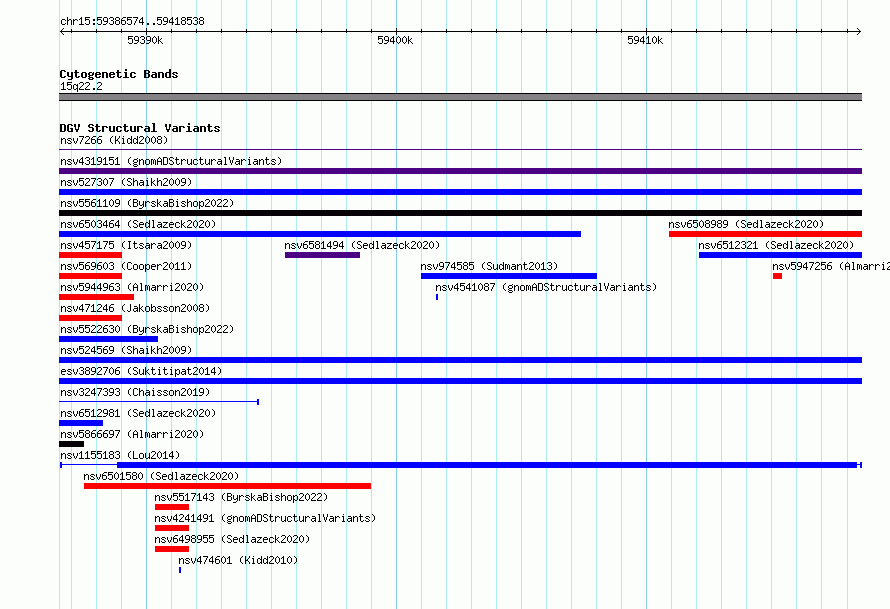
Task: Click nsv5561109 (ByrskaBishop2022) label
Action: click(x=147, y=203)
